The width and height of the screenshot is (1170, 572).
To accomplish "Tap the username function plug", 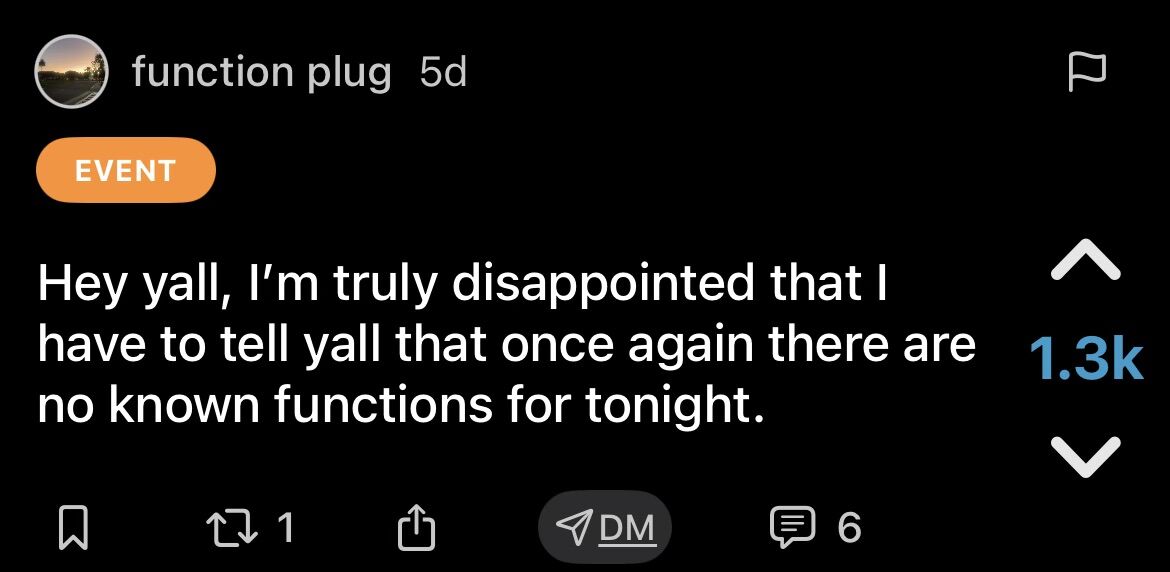I will 261,72.
